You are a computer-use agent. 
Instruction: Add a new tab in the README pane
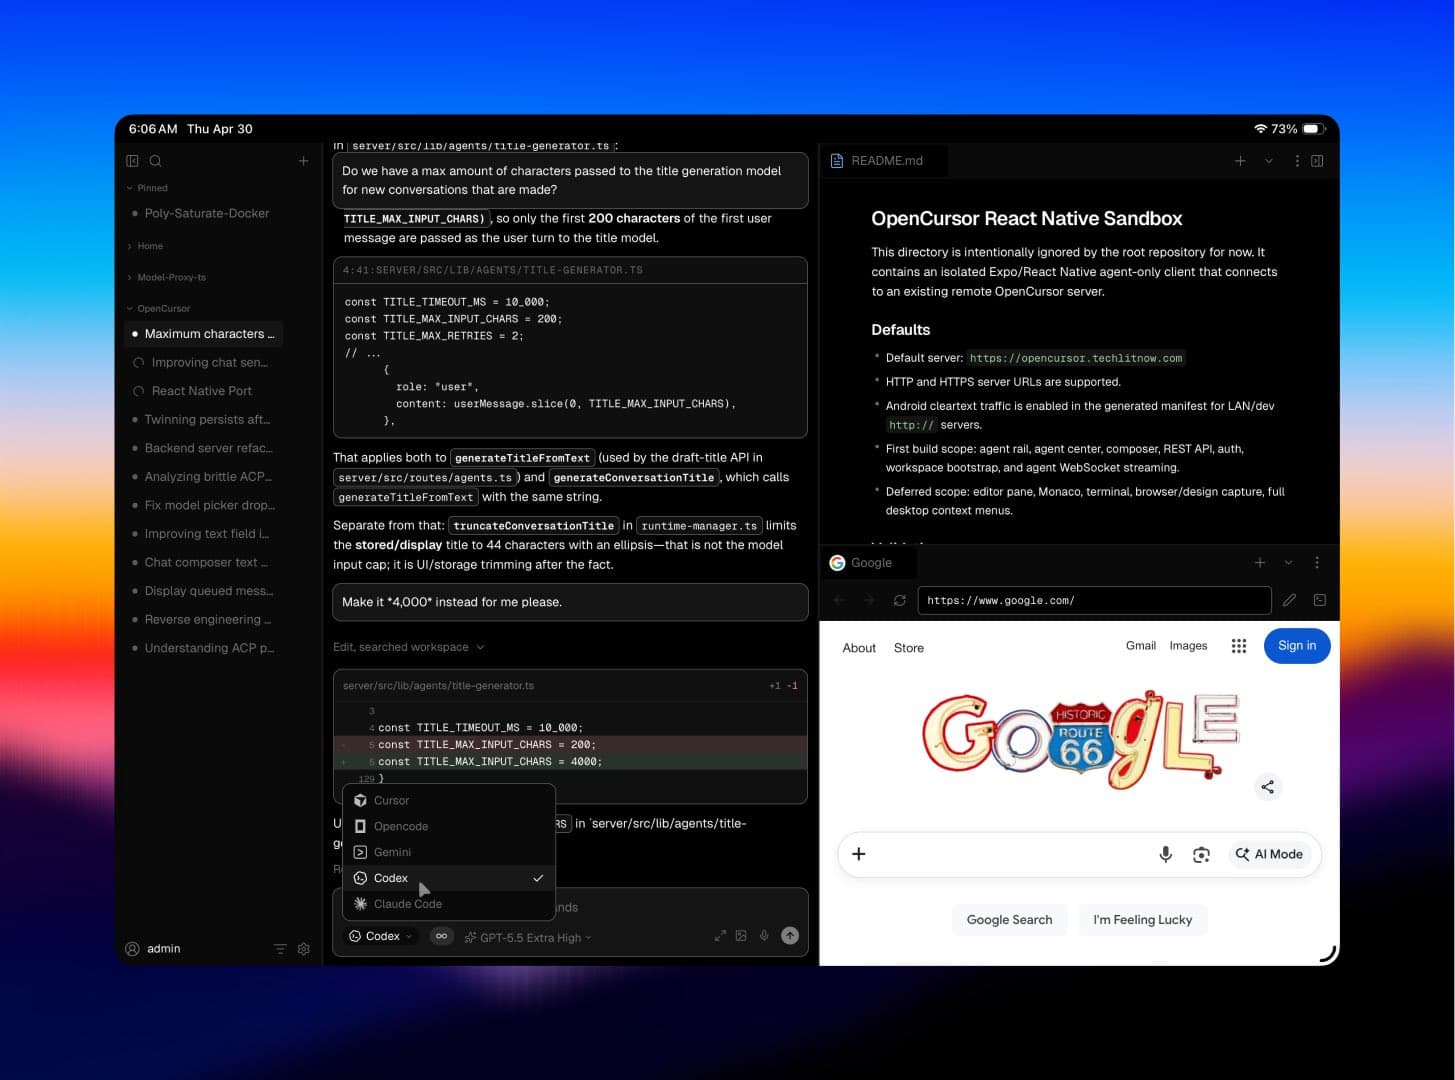(x=1240, y=161)
